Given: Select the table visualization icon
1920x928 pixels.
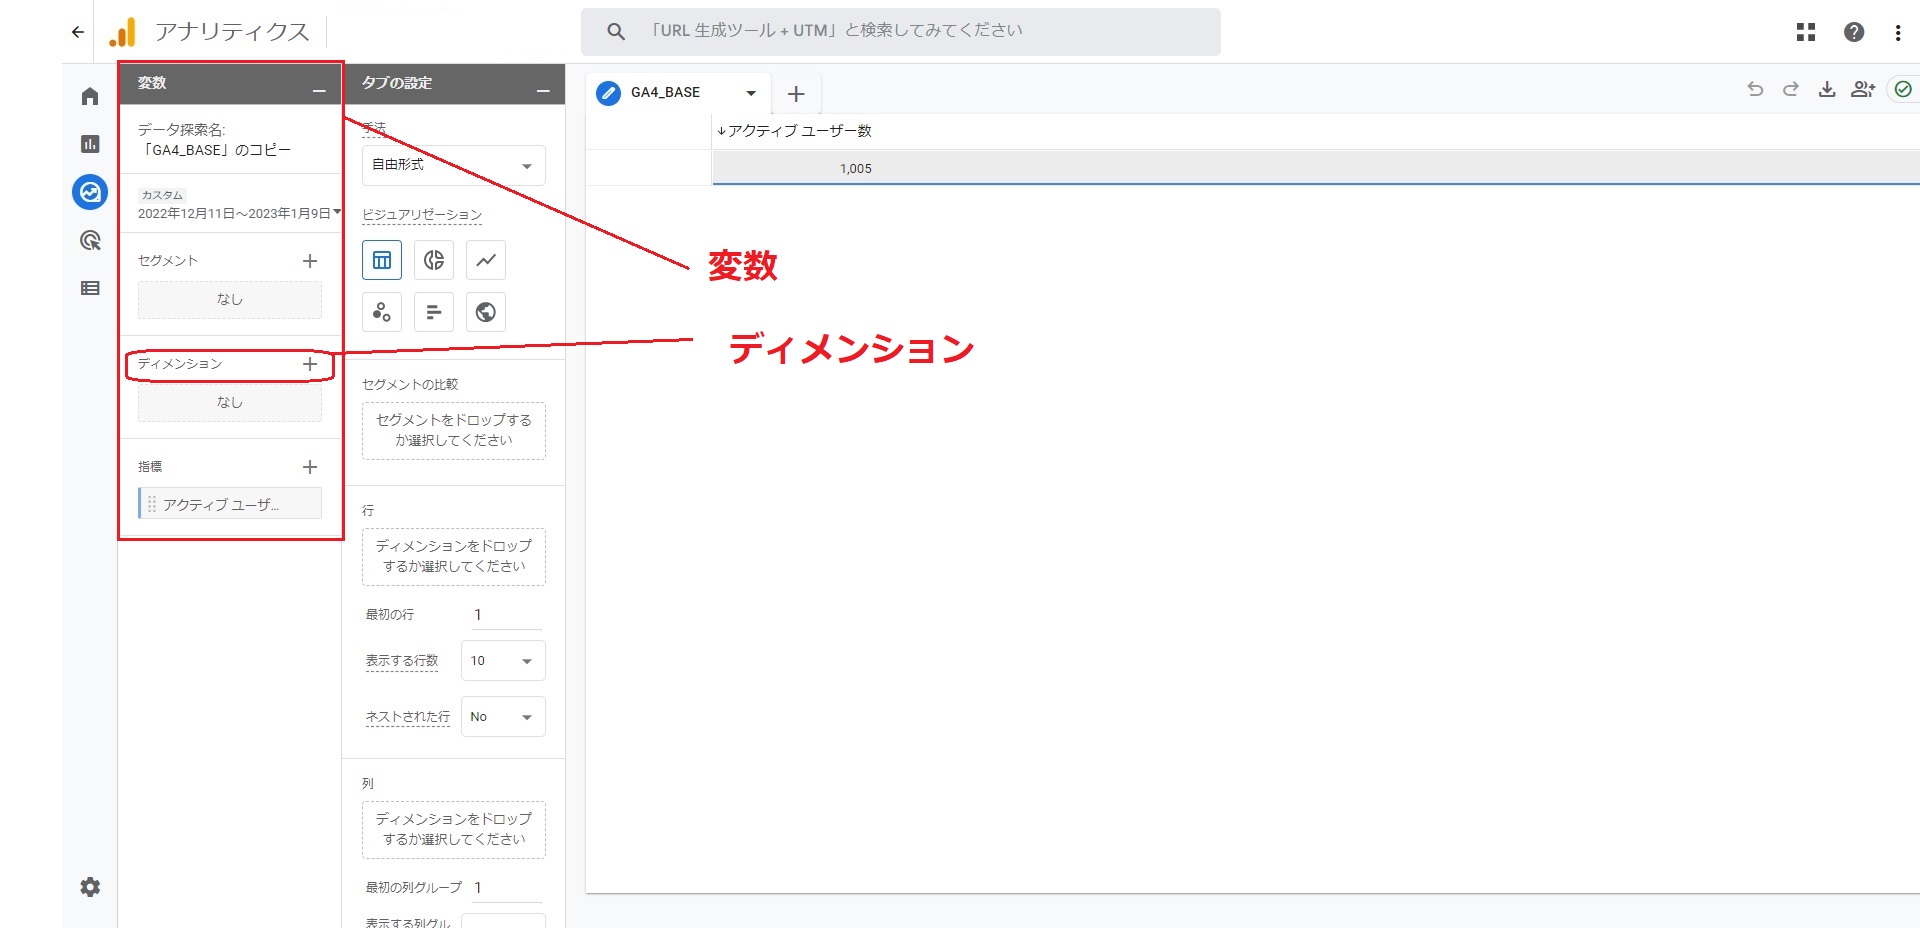Looking at the screenshot, I should click(x=382, y=260).
